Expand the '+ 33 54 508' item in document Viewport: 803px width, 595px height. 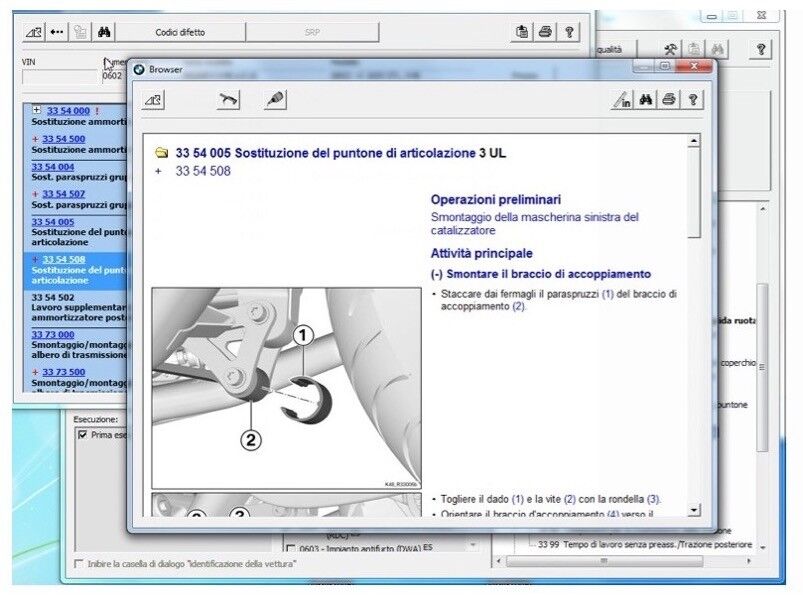(159, 171)
